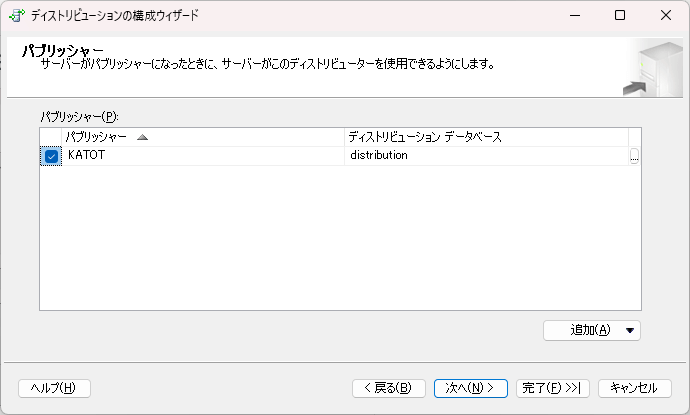Click the wizard icon in the title bar
Screen dimensions: 690x415
tap(17, 15)
